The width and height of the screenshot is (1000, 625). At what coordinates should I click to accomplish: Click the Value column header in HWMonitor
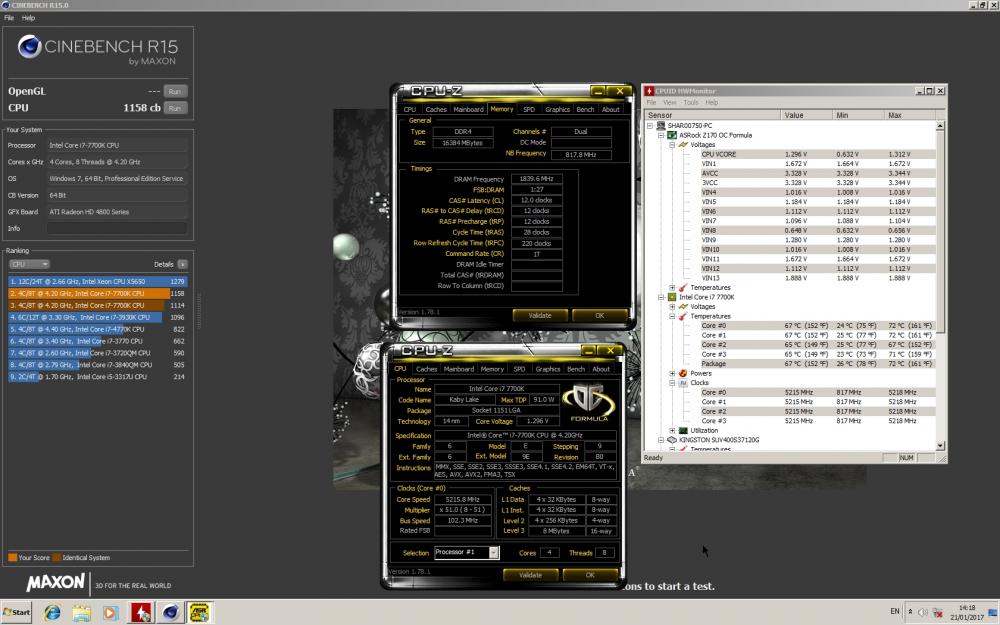(806, 115)
